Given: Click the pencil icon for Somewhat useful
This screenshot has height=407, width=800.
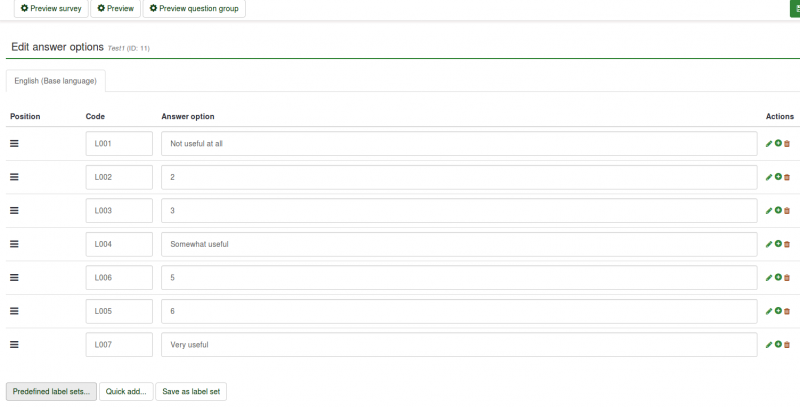Looking at the screenshot, I should click(x=769, y=244).
